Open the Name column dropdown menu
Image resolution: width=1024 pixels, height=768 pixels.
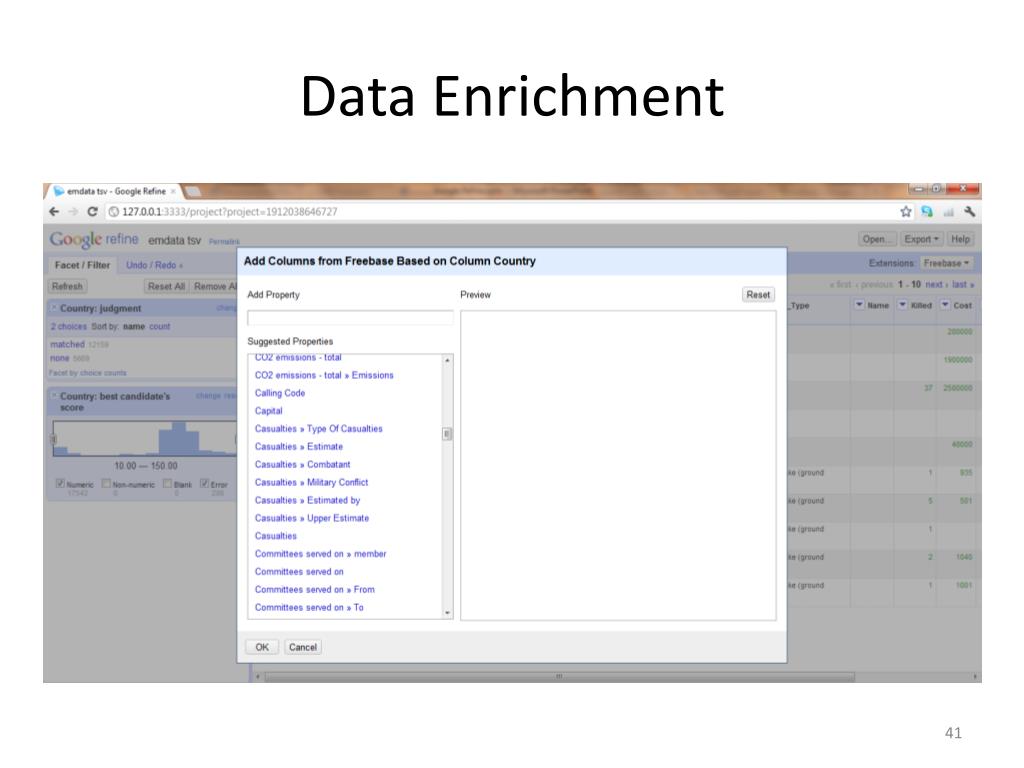[859, 305]
